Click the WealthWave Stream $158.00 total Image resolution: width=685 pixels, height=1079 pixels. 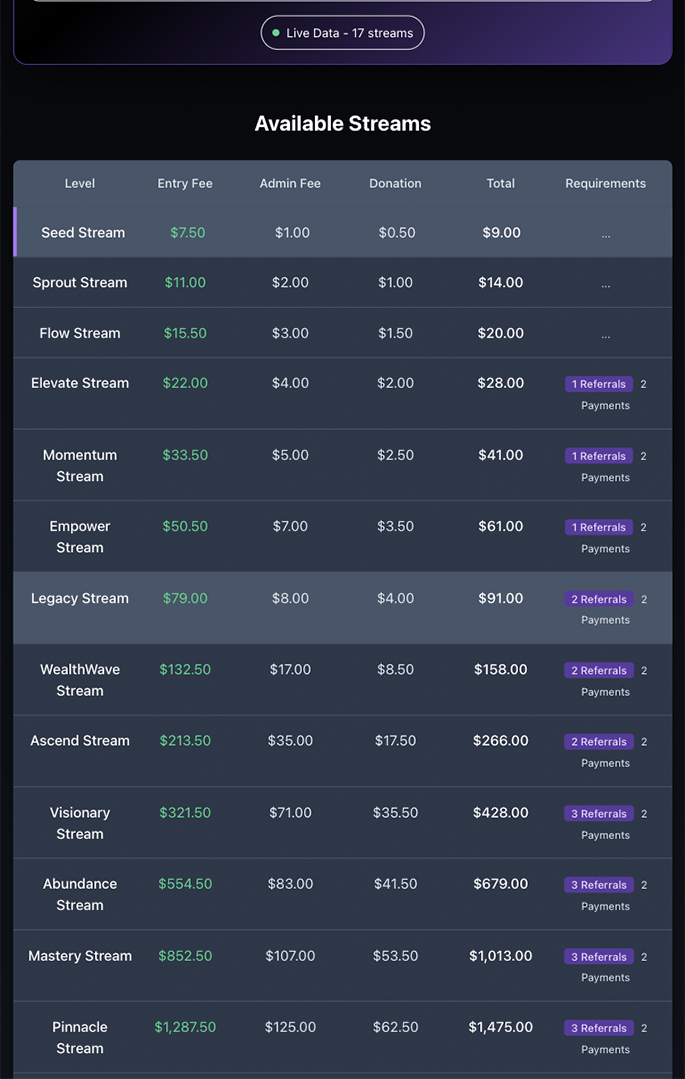coord(500,669)
